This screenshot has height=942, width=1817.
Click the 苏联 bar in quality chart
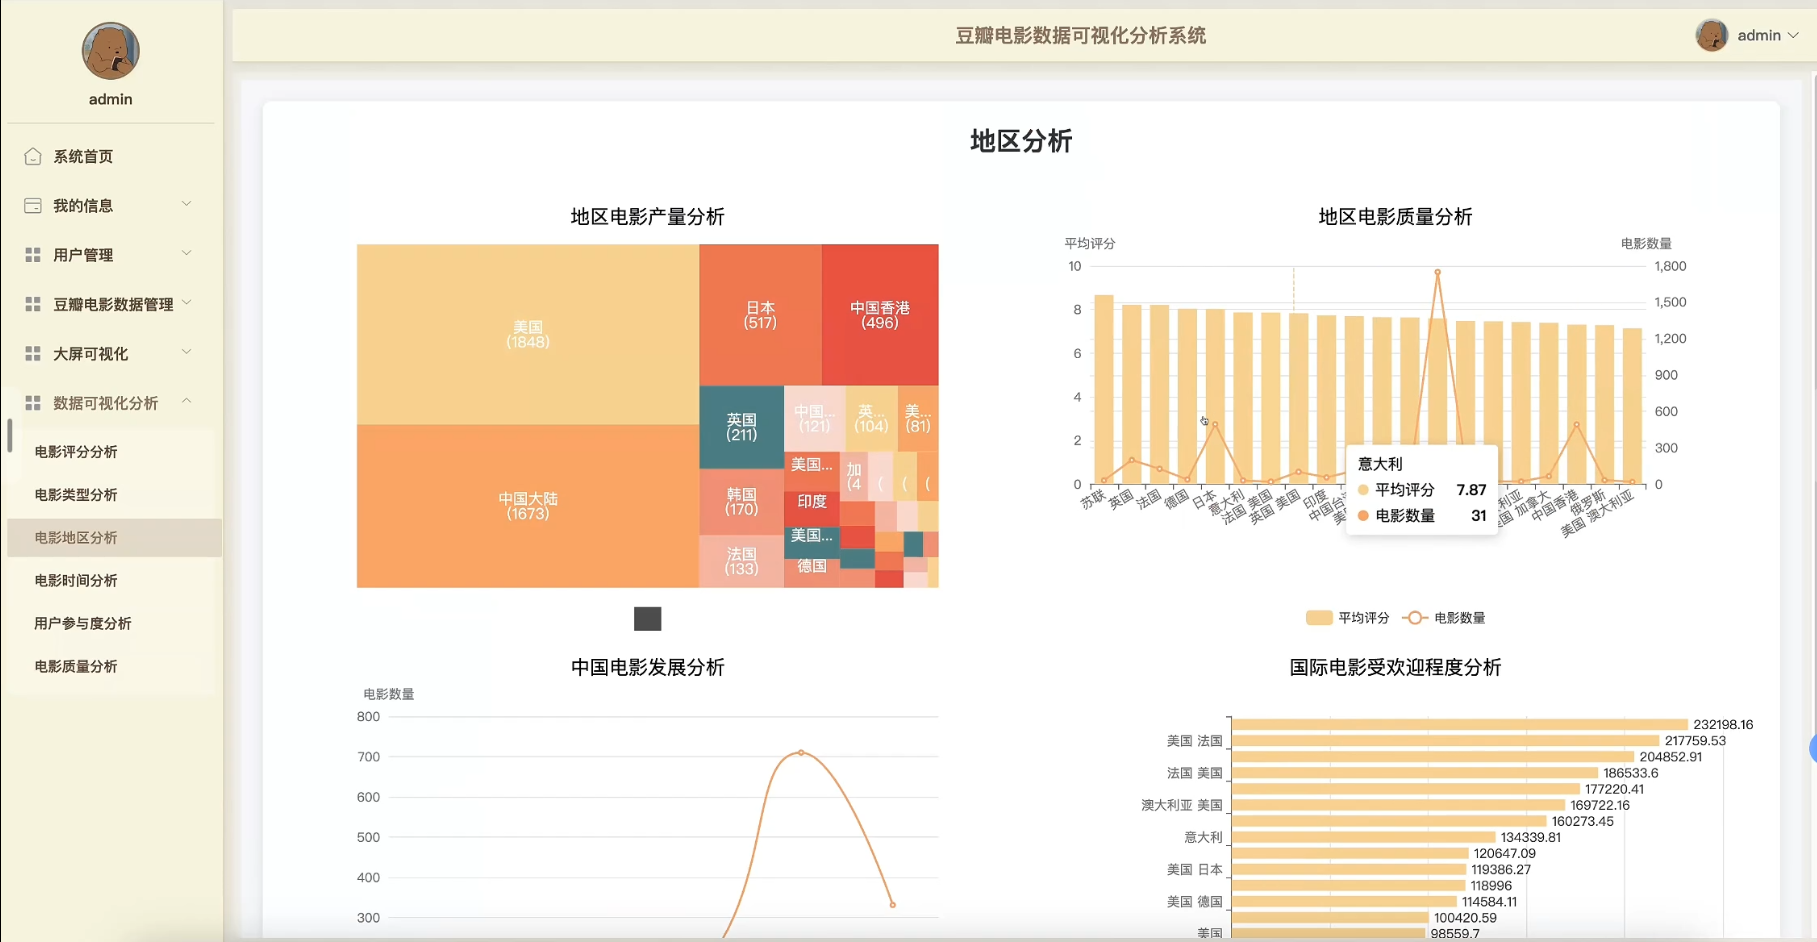point(1104,389)
